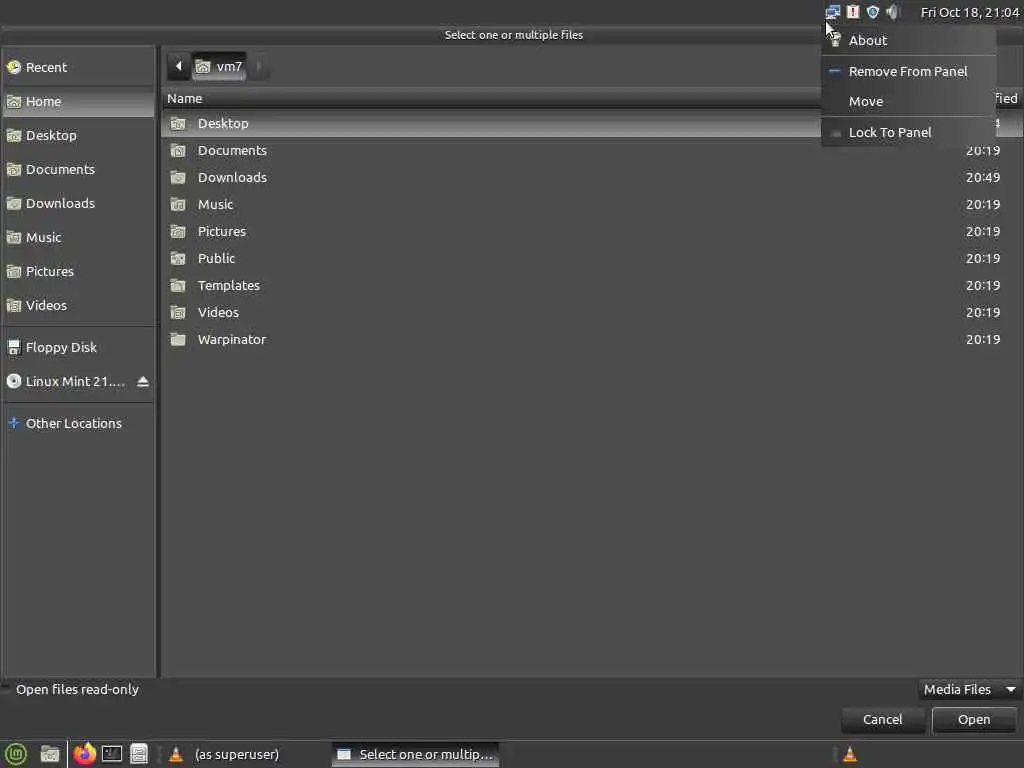Click the back arrow in path bar
The image size is (1024, 768).
coord(178,66)
